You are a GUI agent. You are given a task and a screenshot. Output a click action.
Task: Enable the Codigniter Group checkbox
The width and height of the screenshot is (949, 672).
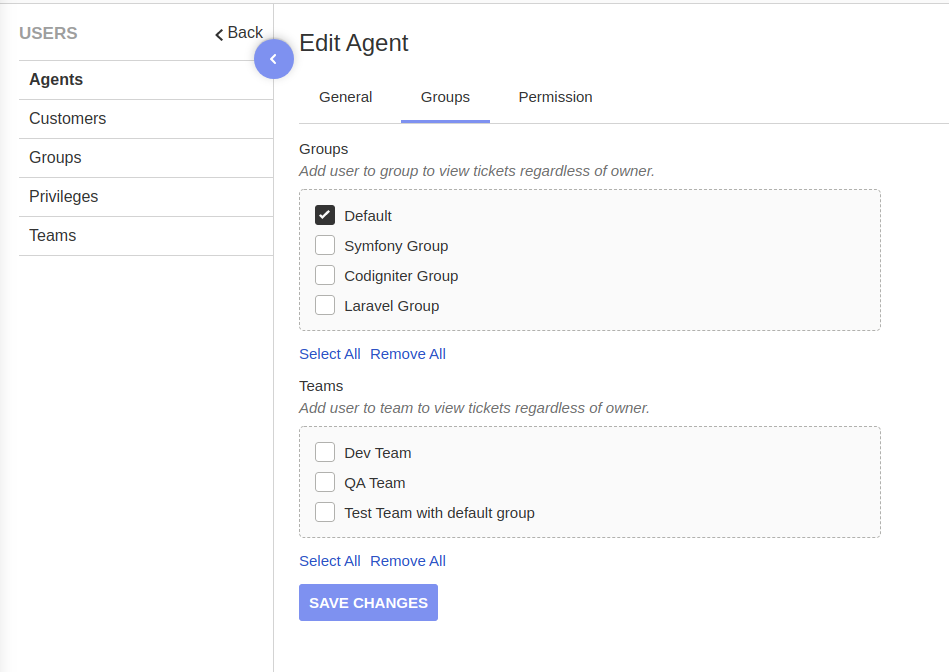coord(325,275)
